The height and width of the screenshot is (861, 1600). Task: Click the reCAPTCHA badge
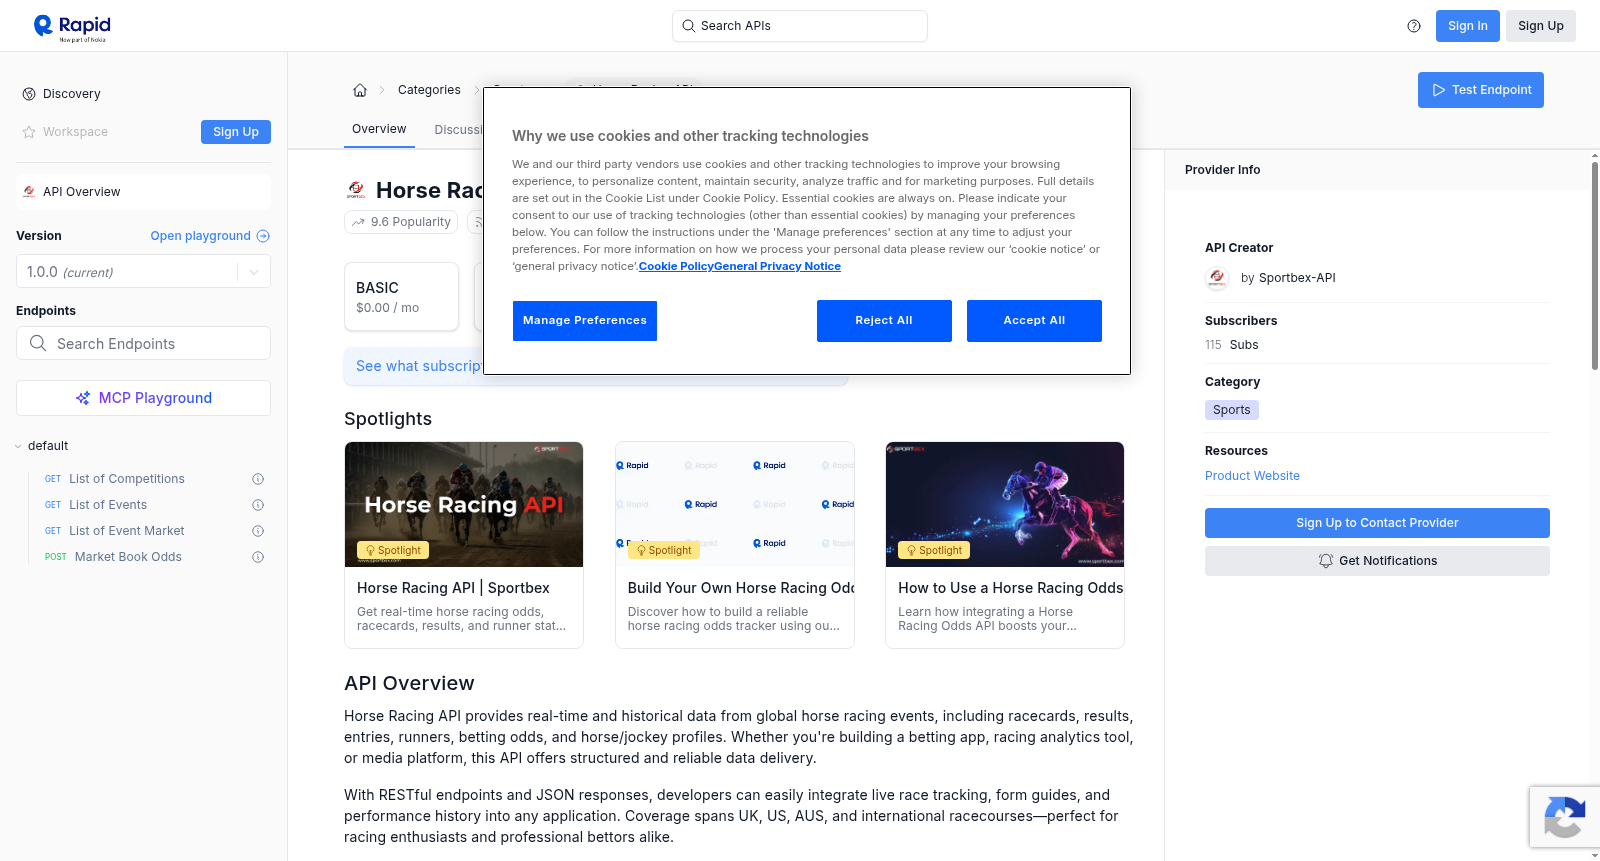[x=1564, y=817]
